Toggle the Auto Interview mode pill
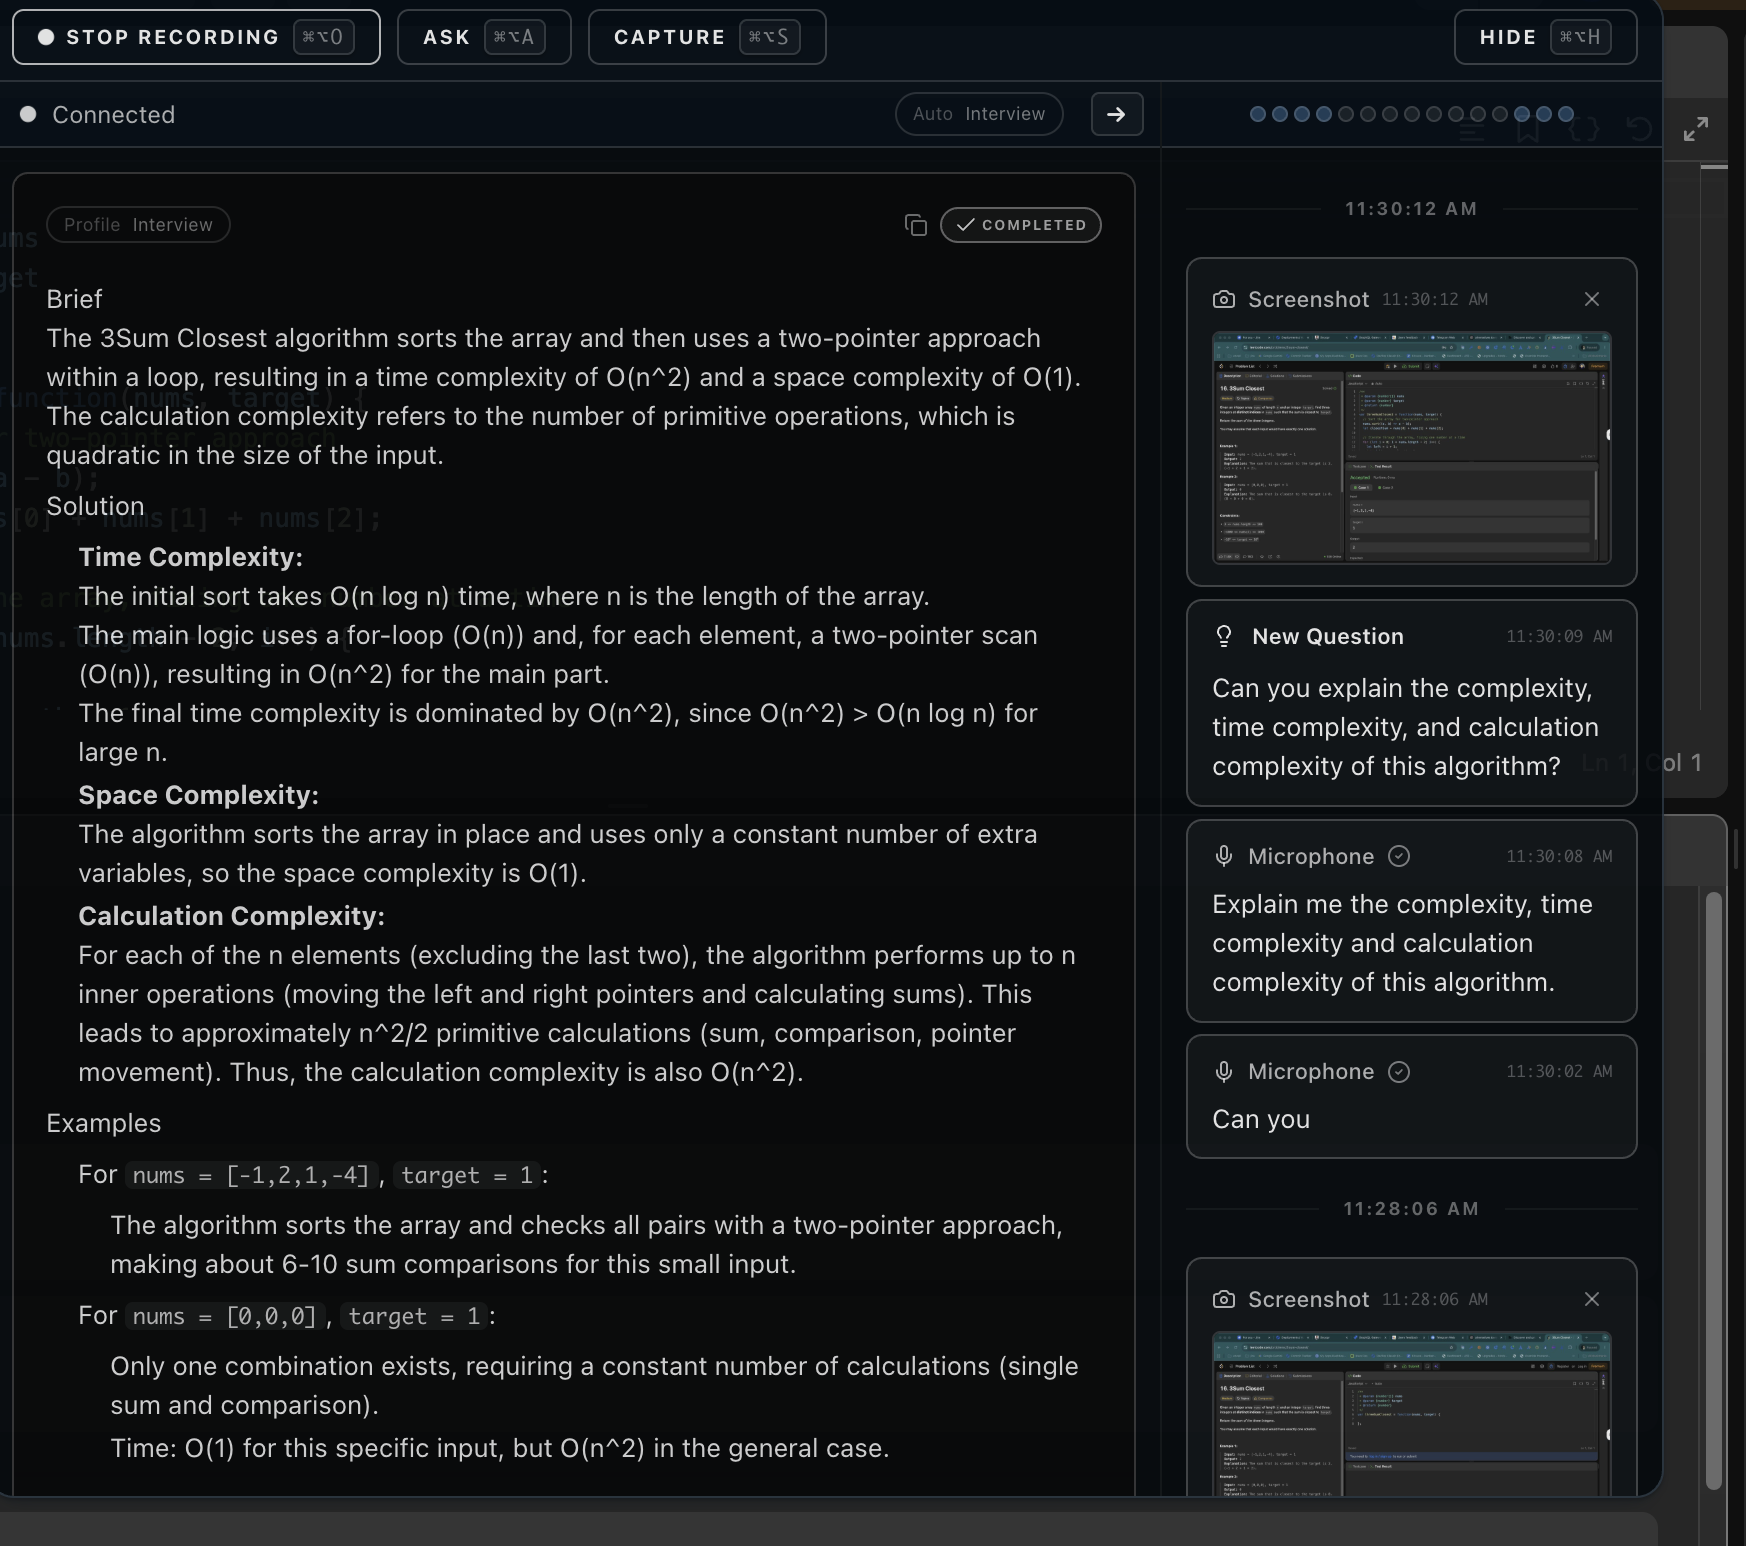1746x1546 pixels. (979, 114)
